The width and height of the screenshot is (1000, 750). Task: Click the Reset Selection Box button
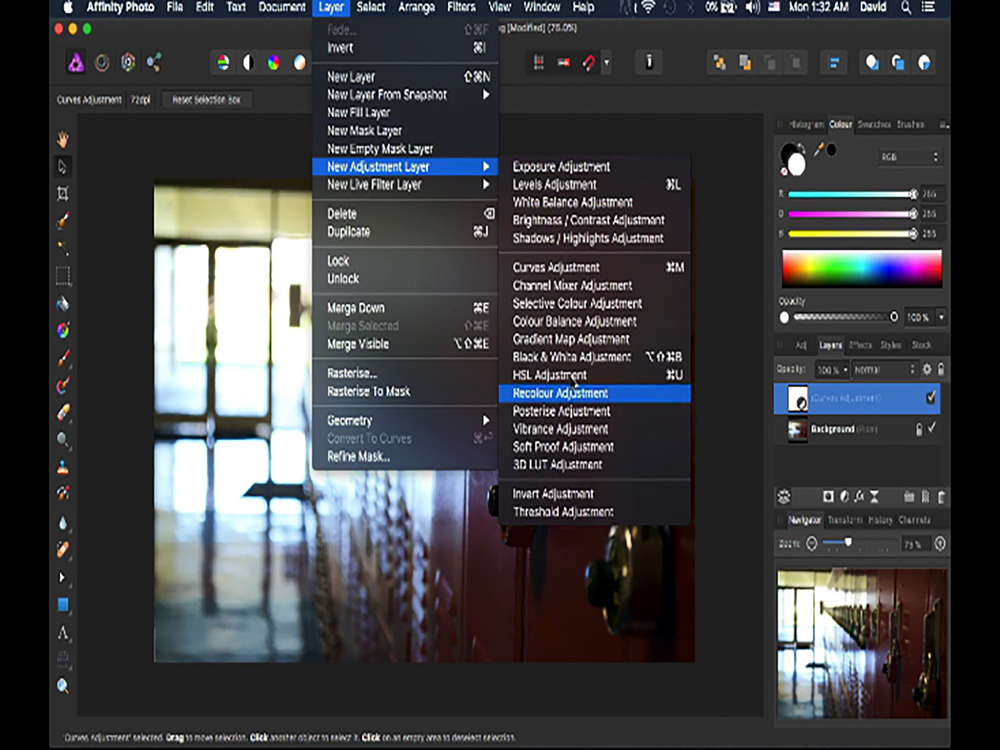[x=206, y=100]
